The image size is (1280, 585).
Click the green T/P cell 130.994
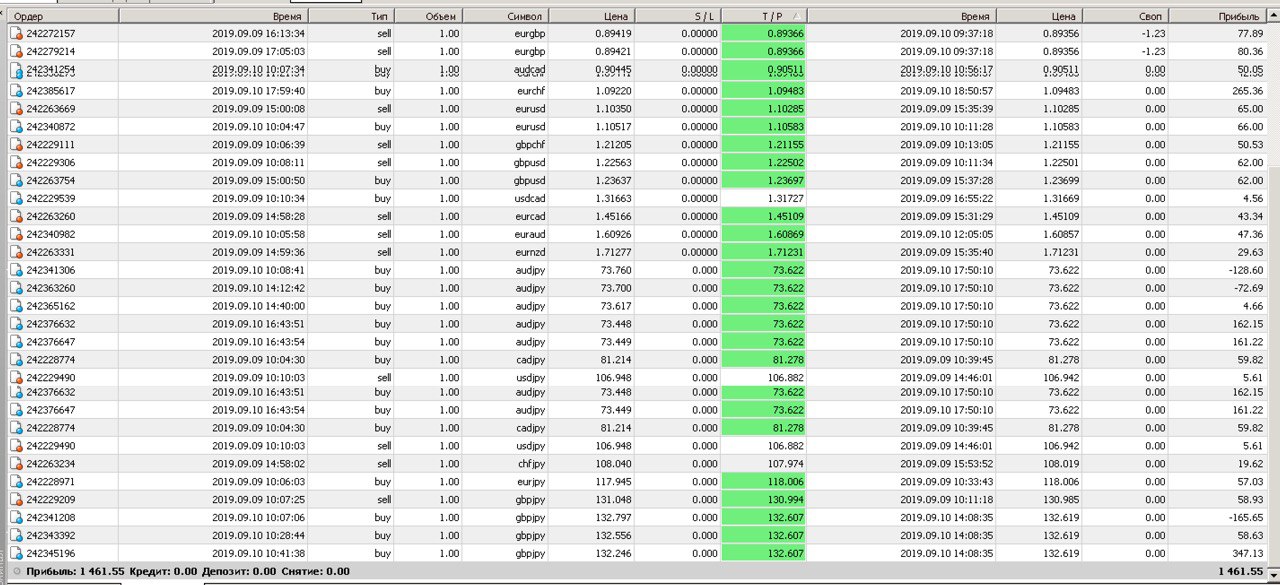click(x=763, y=500)
